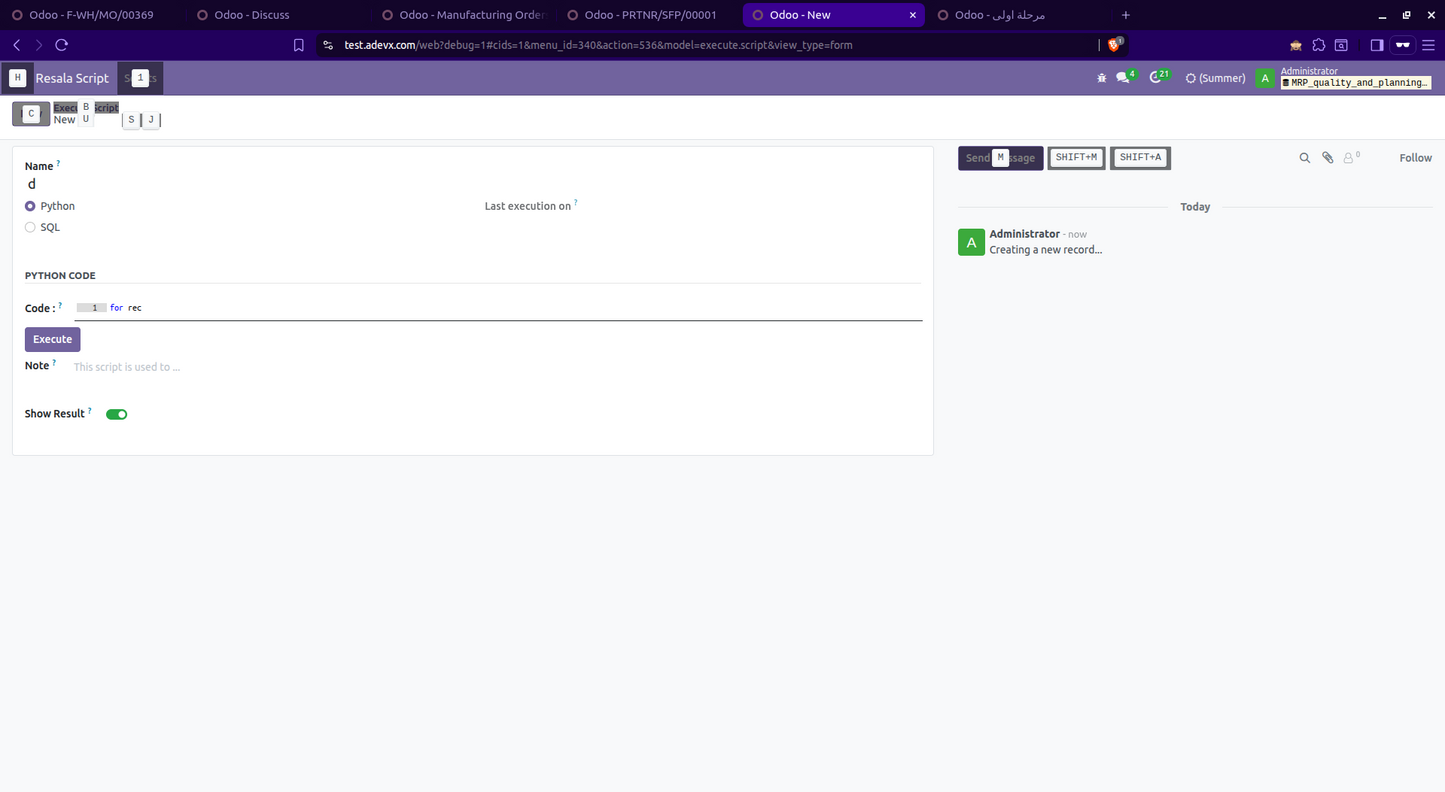
Task: Click the browser address bar URL
Action: click(x=598, y=45)
